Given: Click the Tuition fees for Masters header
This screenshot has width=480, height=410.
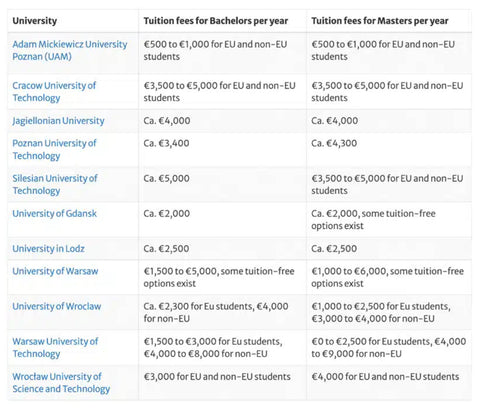Looking at the screenshot, I should click(x=380, y=21).
